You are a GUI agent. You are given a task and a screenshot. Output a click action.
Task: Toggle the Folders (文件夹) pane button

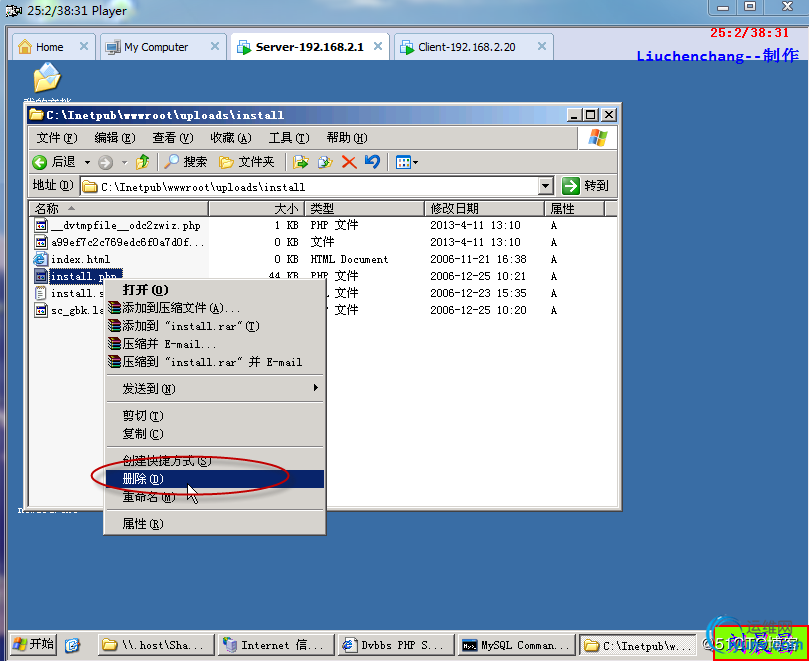[x=247, y=162]
